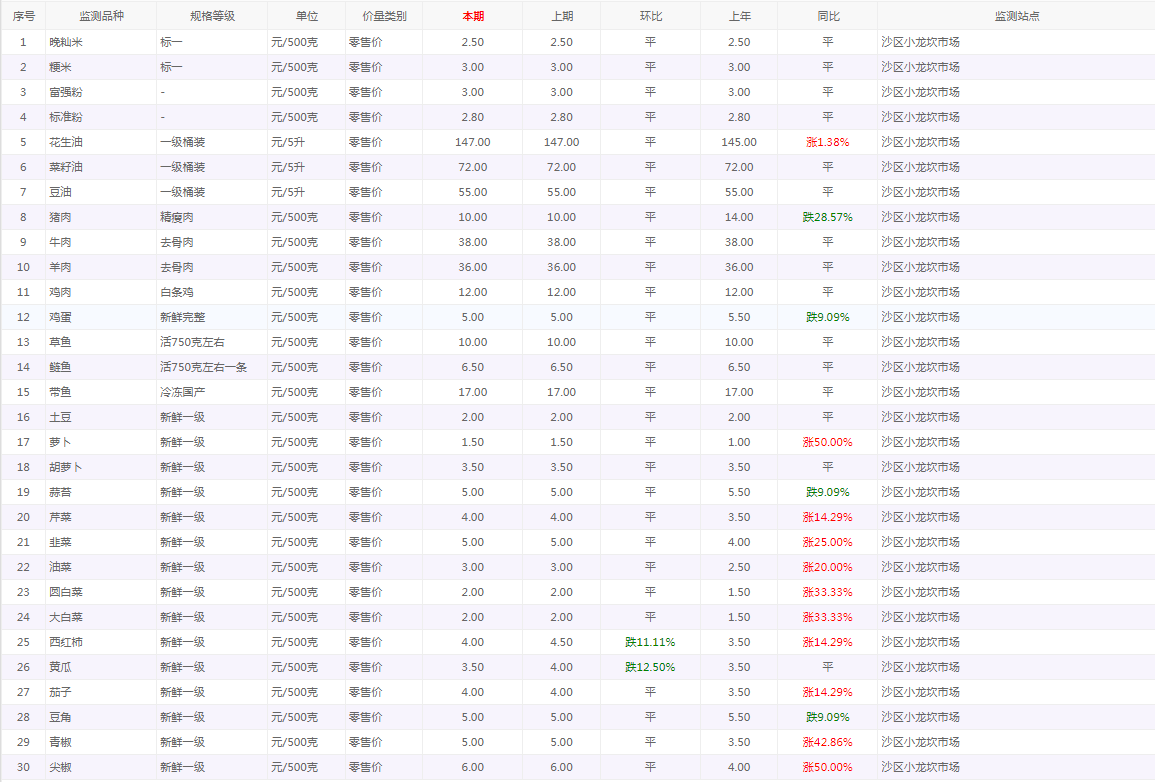1155x782 pixels.
Task: Select the 监测站点 column header
Action: click(x=1016, y=16)
